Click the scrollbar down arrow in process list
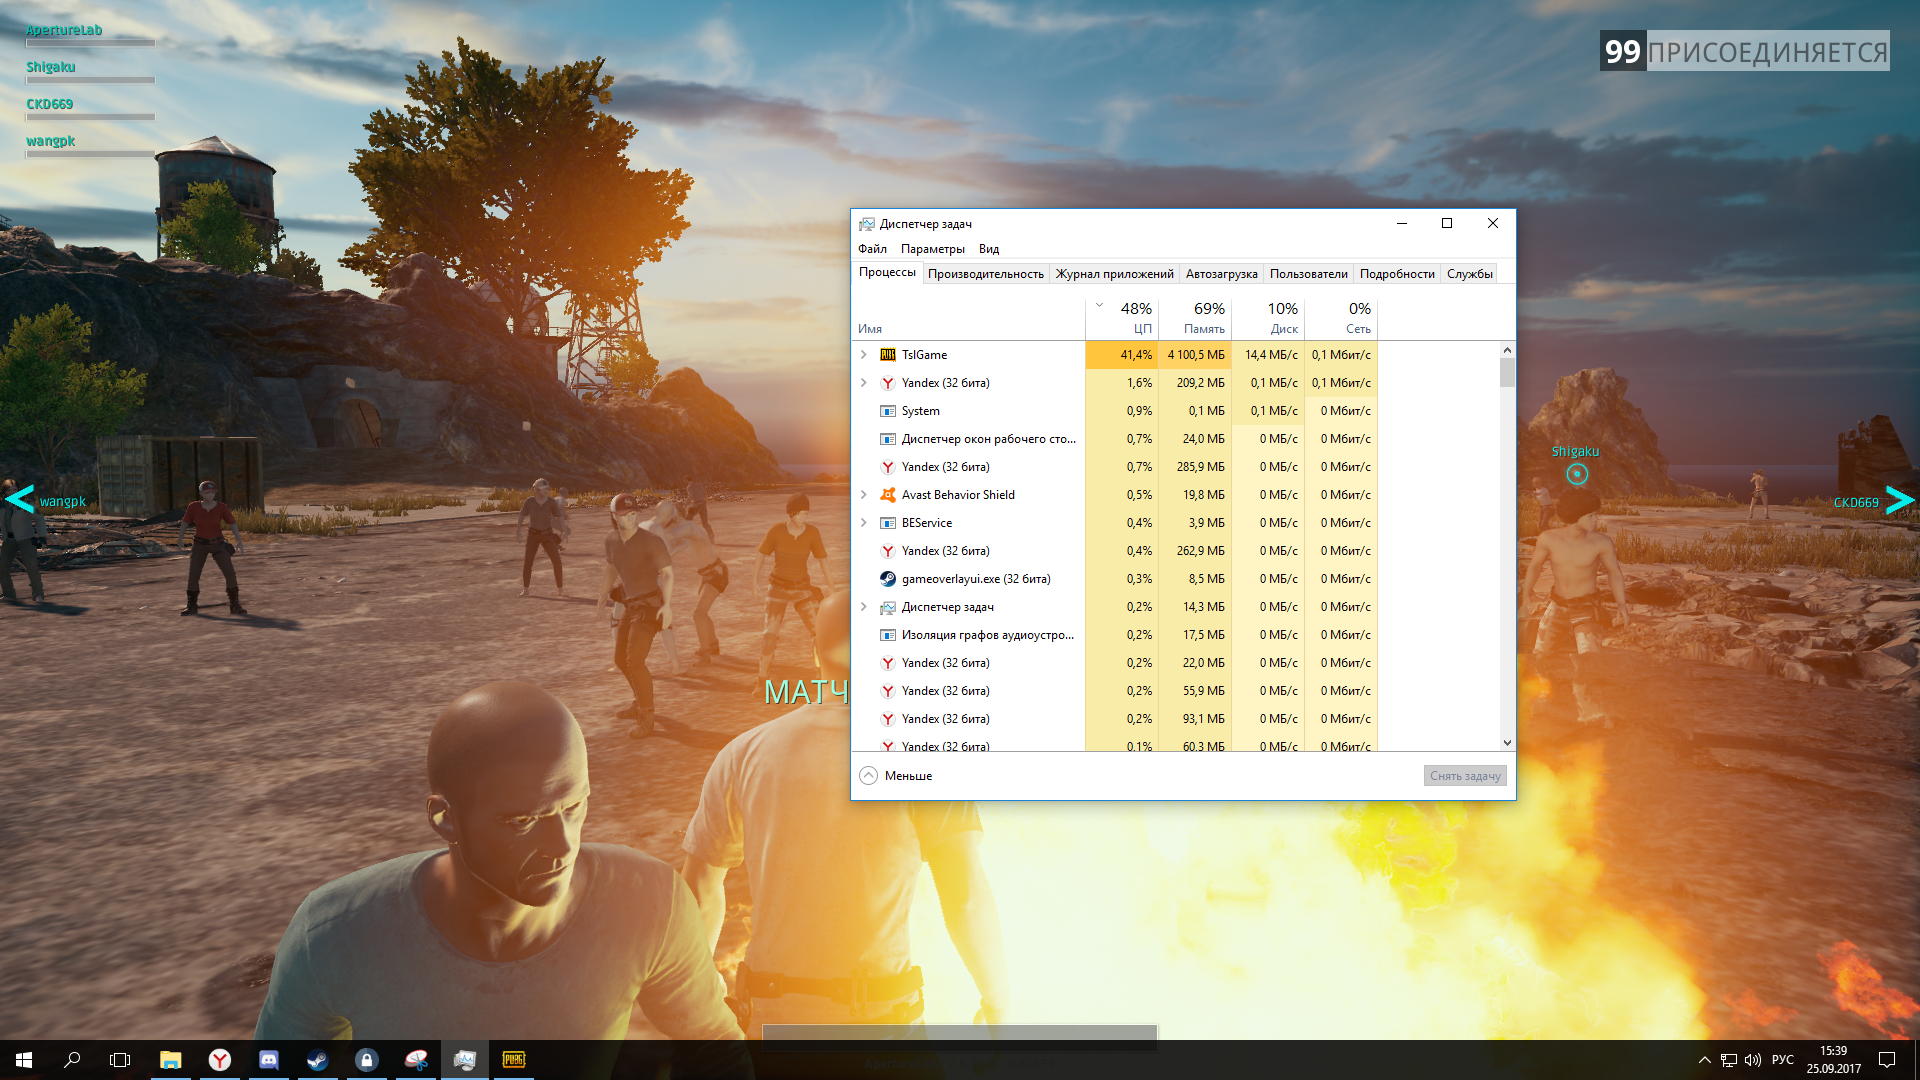Viewport: 1920px width, 1080px height. point(1507,743)
